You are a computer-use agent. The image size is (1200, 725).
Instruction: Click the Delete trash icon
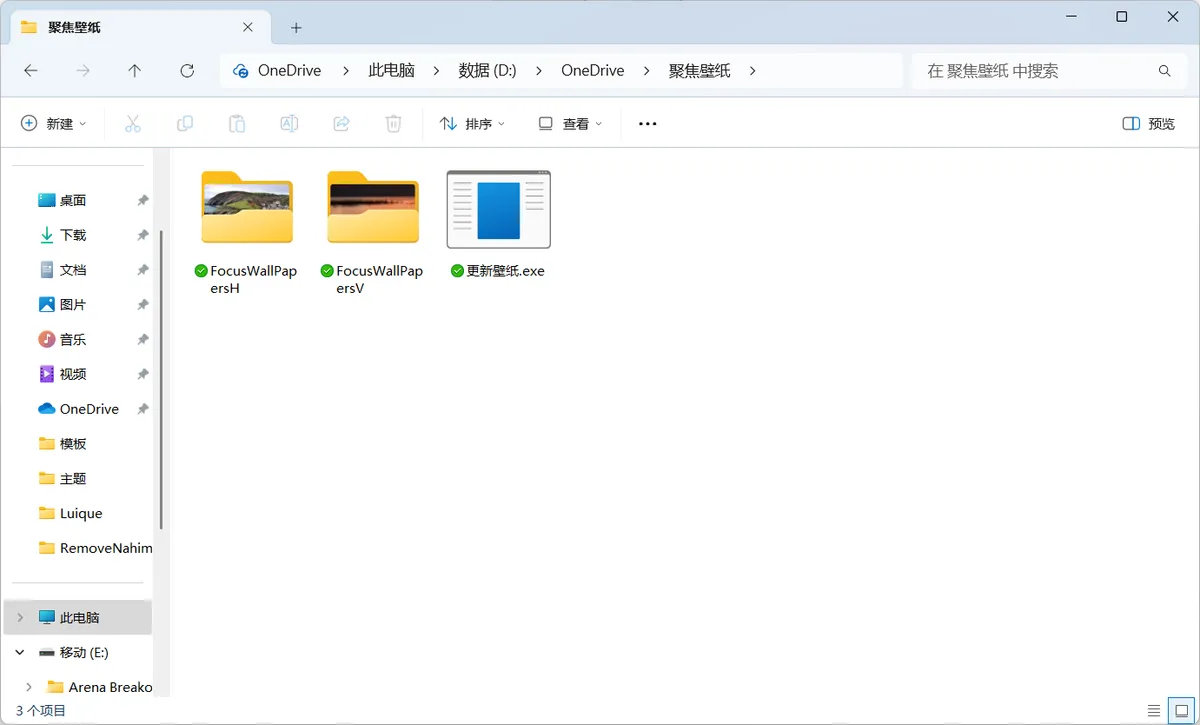pos(393,124)
